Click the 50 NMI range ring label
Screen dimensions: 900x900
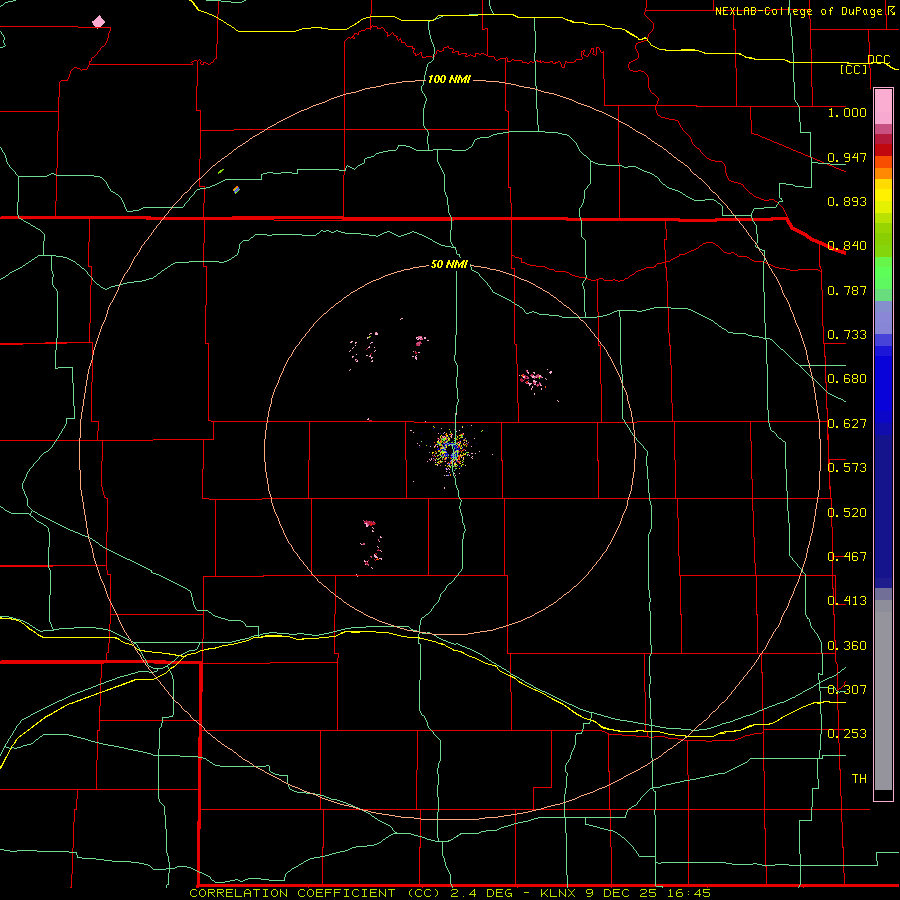point(449,265)
